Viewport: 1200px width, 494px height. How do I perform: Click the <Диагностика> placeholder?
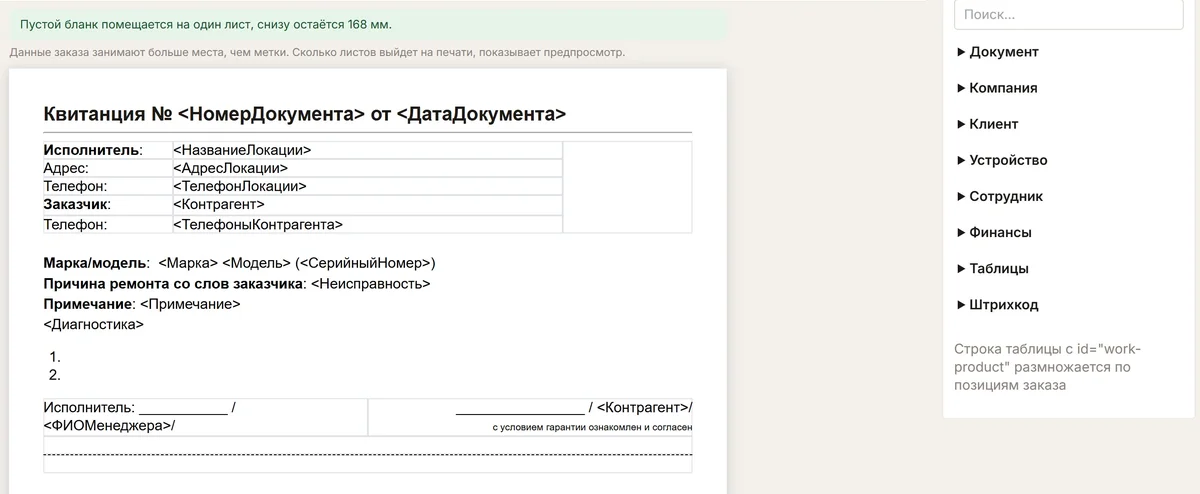(94, 324)
